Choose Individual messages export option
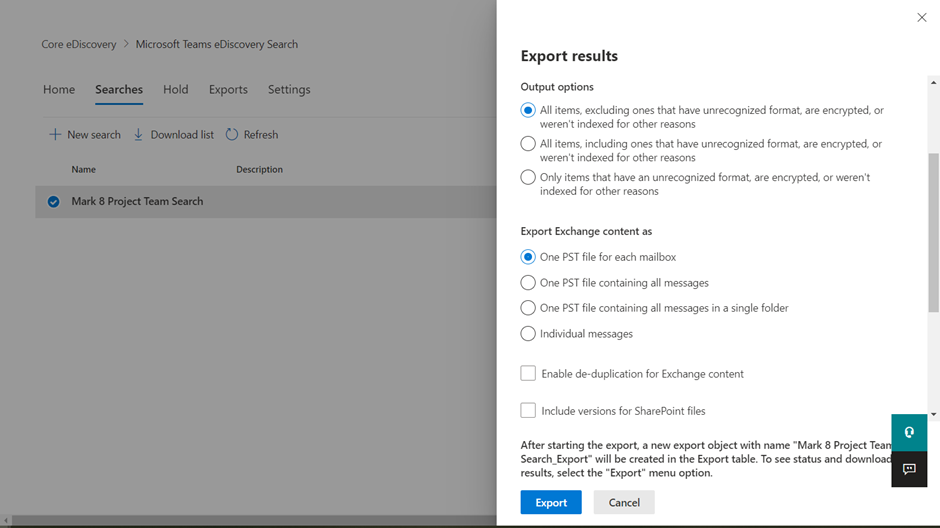This screenshot has height=528, width=940. coord(528,333)
